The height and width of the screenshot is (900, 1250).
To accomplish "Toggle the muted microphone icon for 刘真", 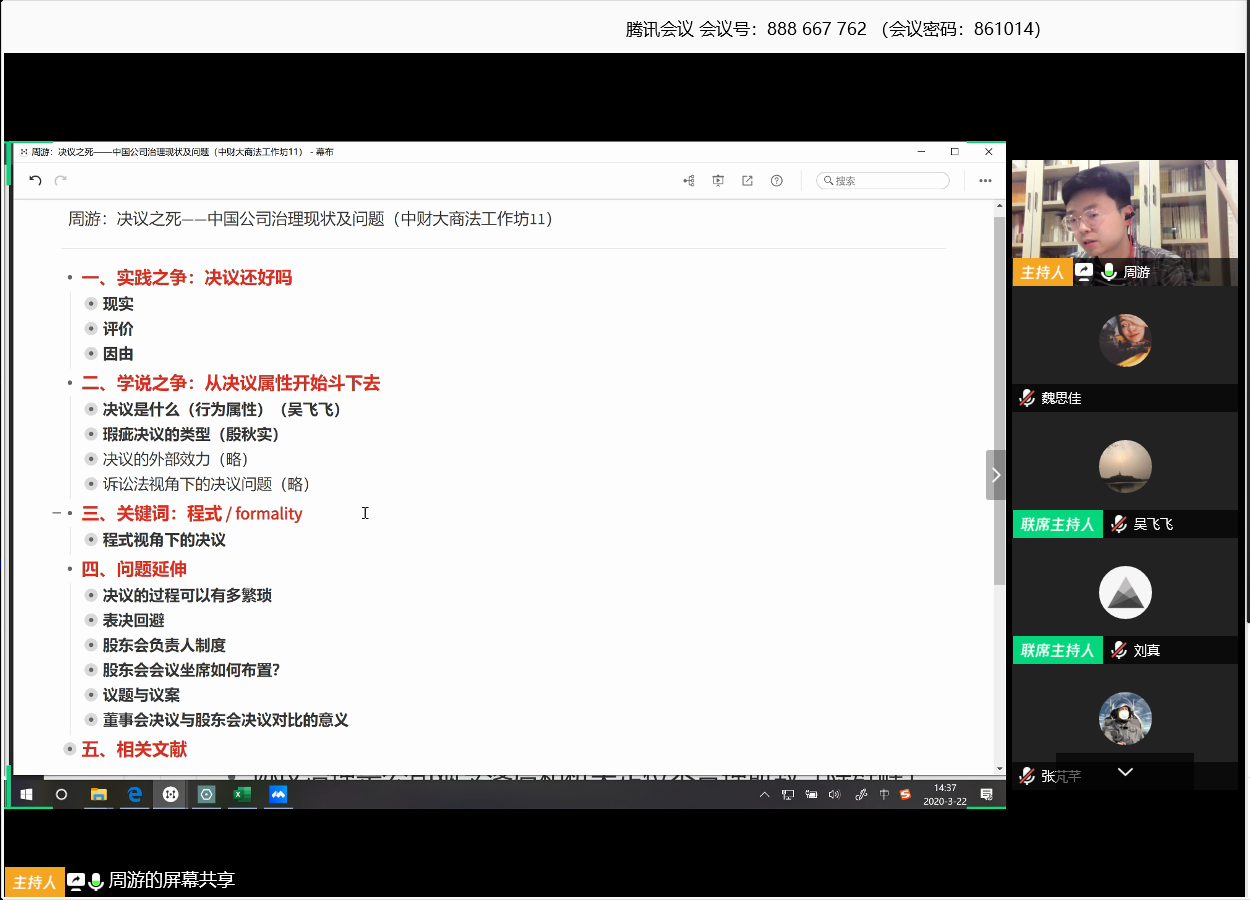I will point(1119,650).
